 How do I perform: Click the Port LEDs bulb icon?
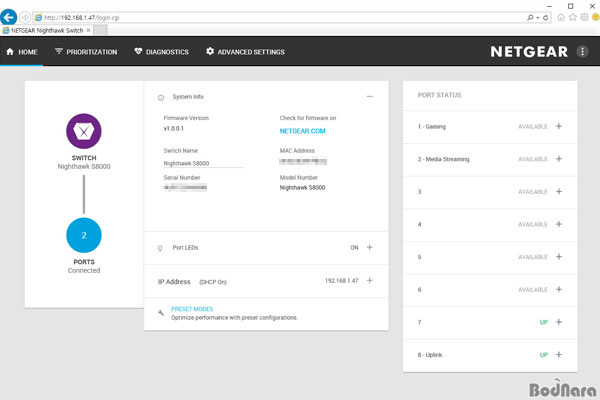[160, 248]
